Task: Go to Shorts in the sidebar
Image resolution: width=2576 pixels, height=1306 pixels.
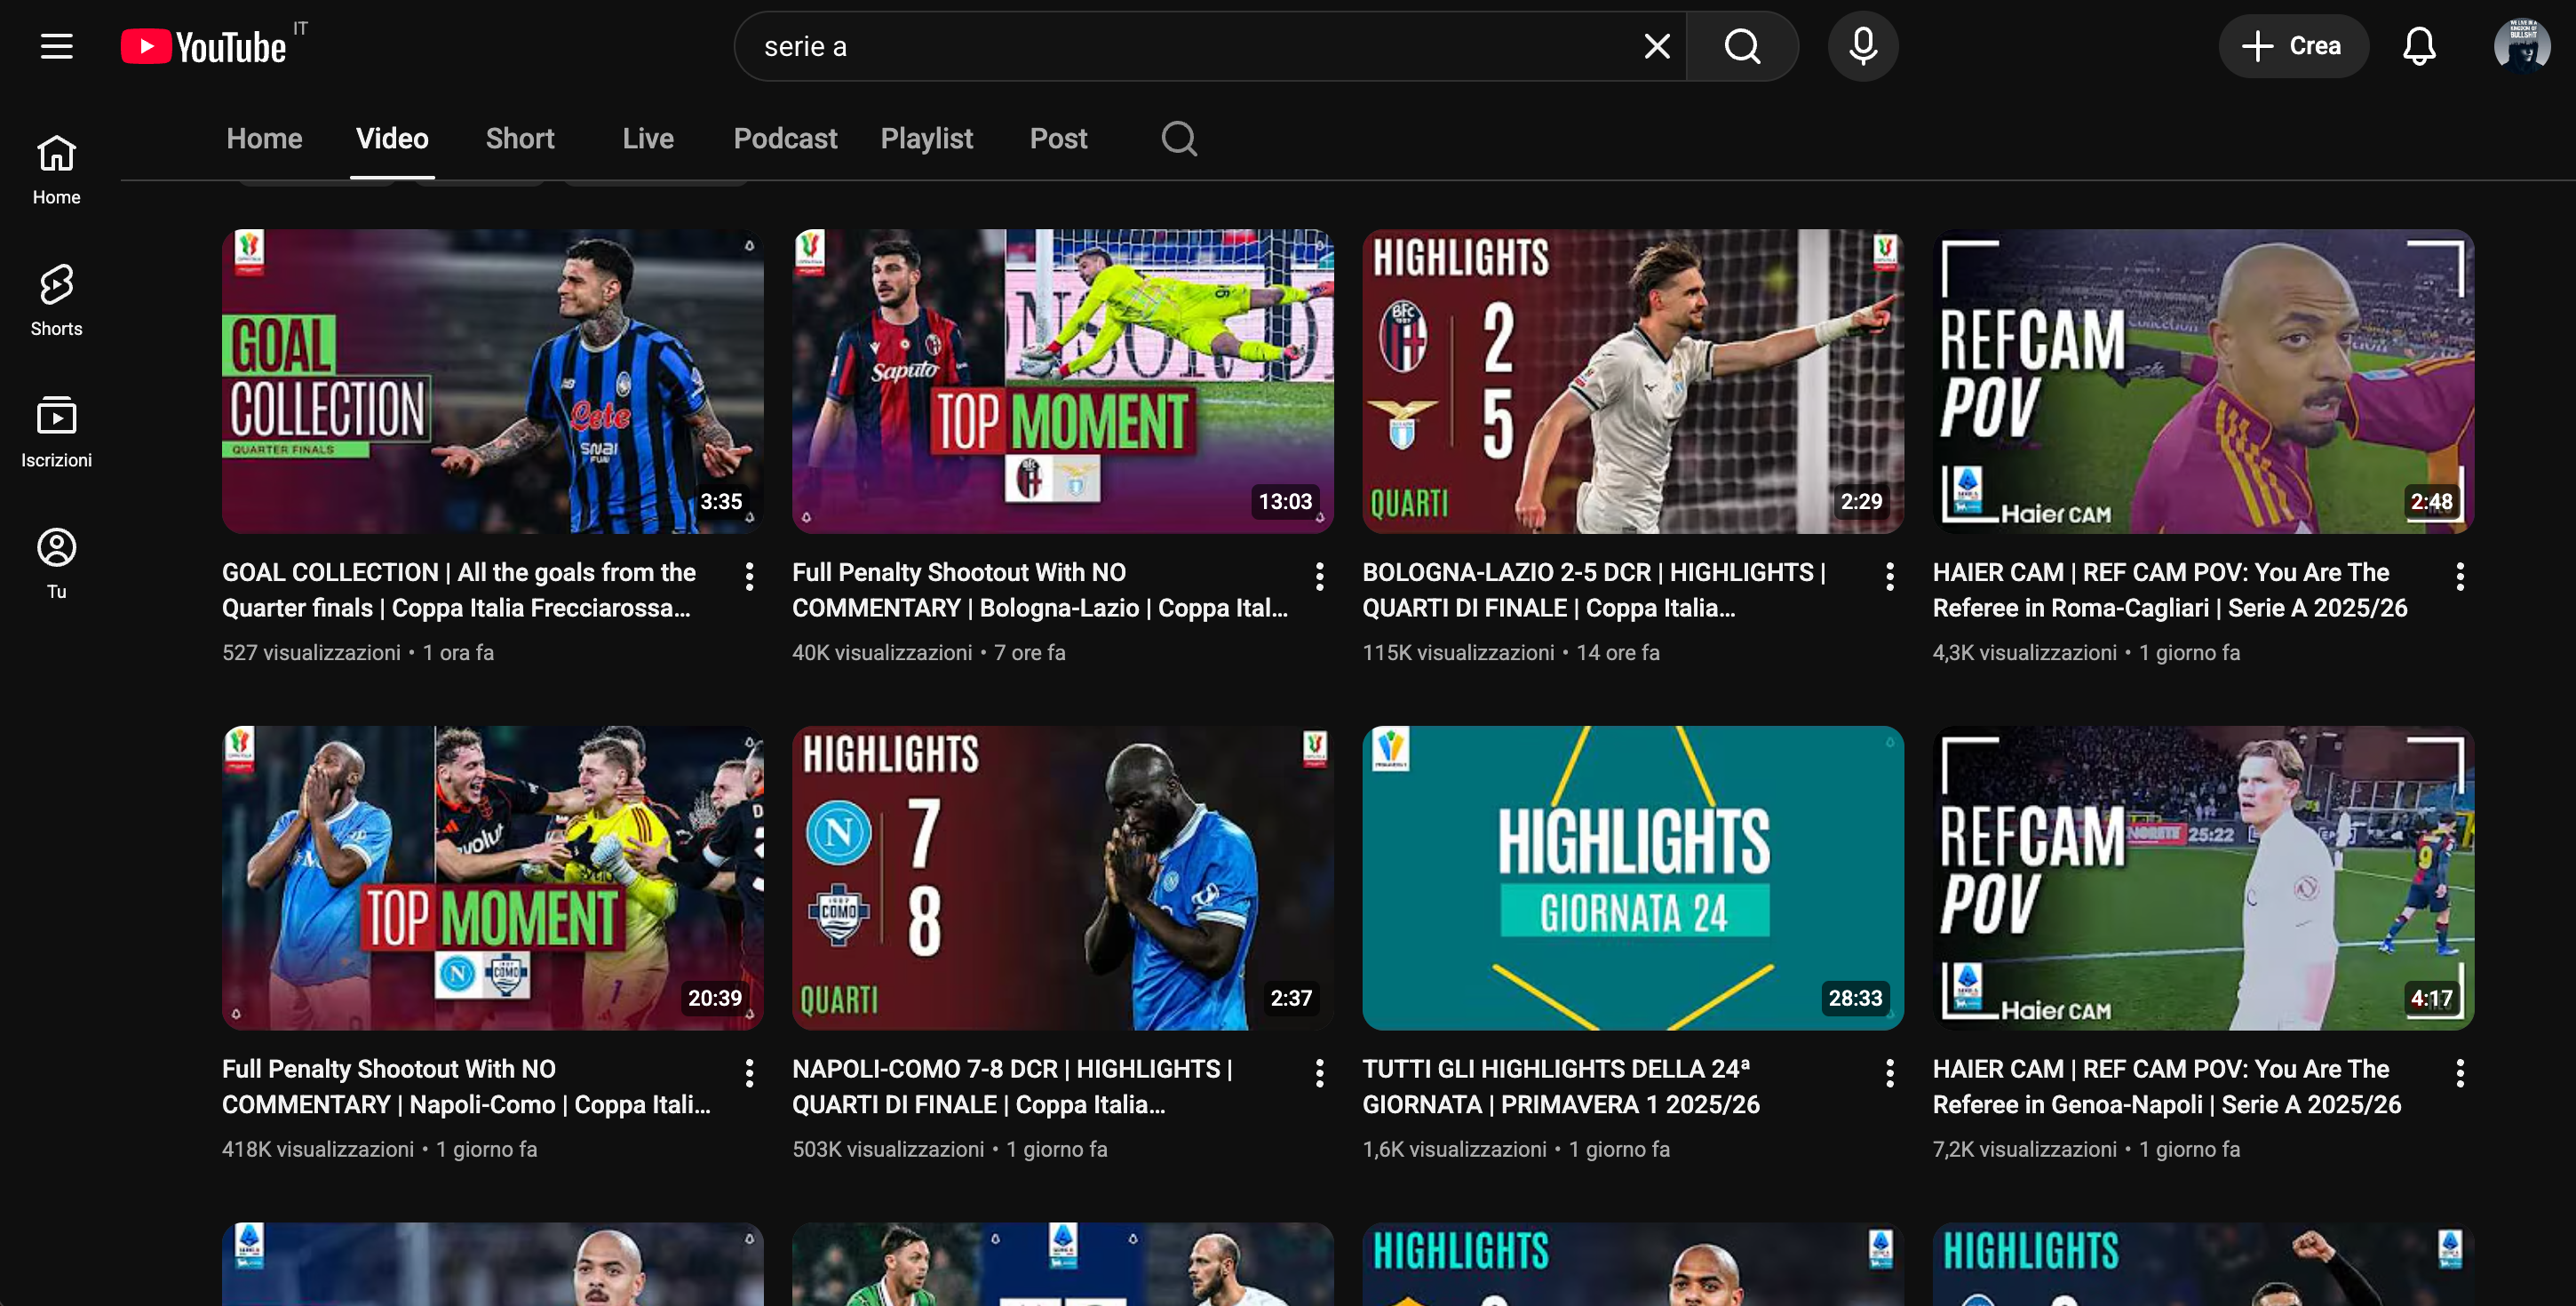Action: click(56, 300)
